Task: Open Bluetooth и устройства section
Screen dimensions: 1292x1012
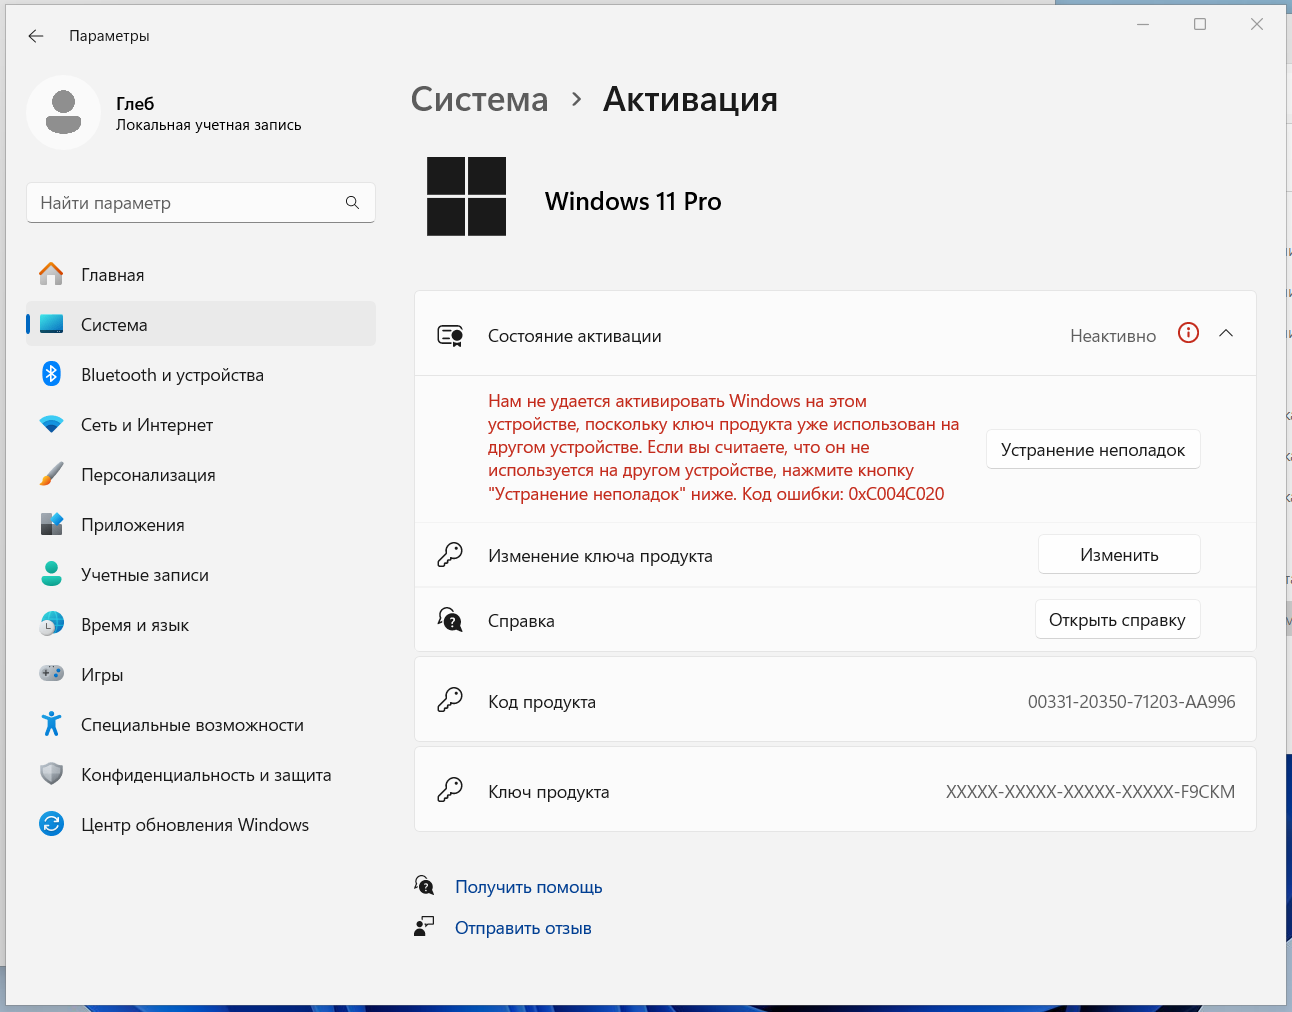Action: (x=201, y=374)
